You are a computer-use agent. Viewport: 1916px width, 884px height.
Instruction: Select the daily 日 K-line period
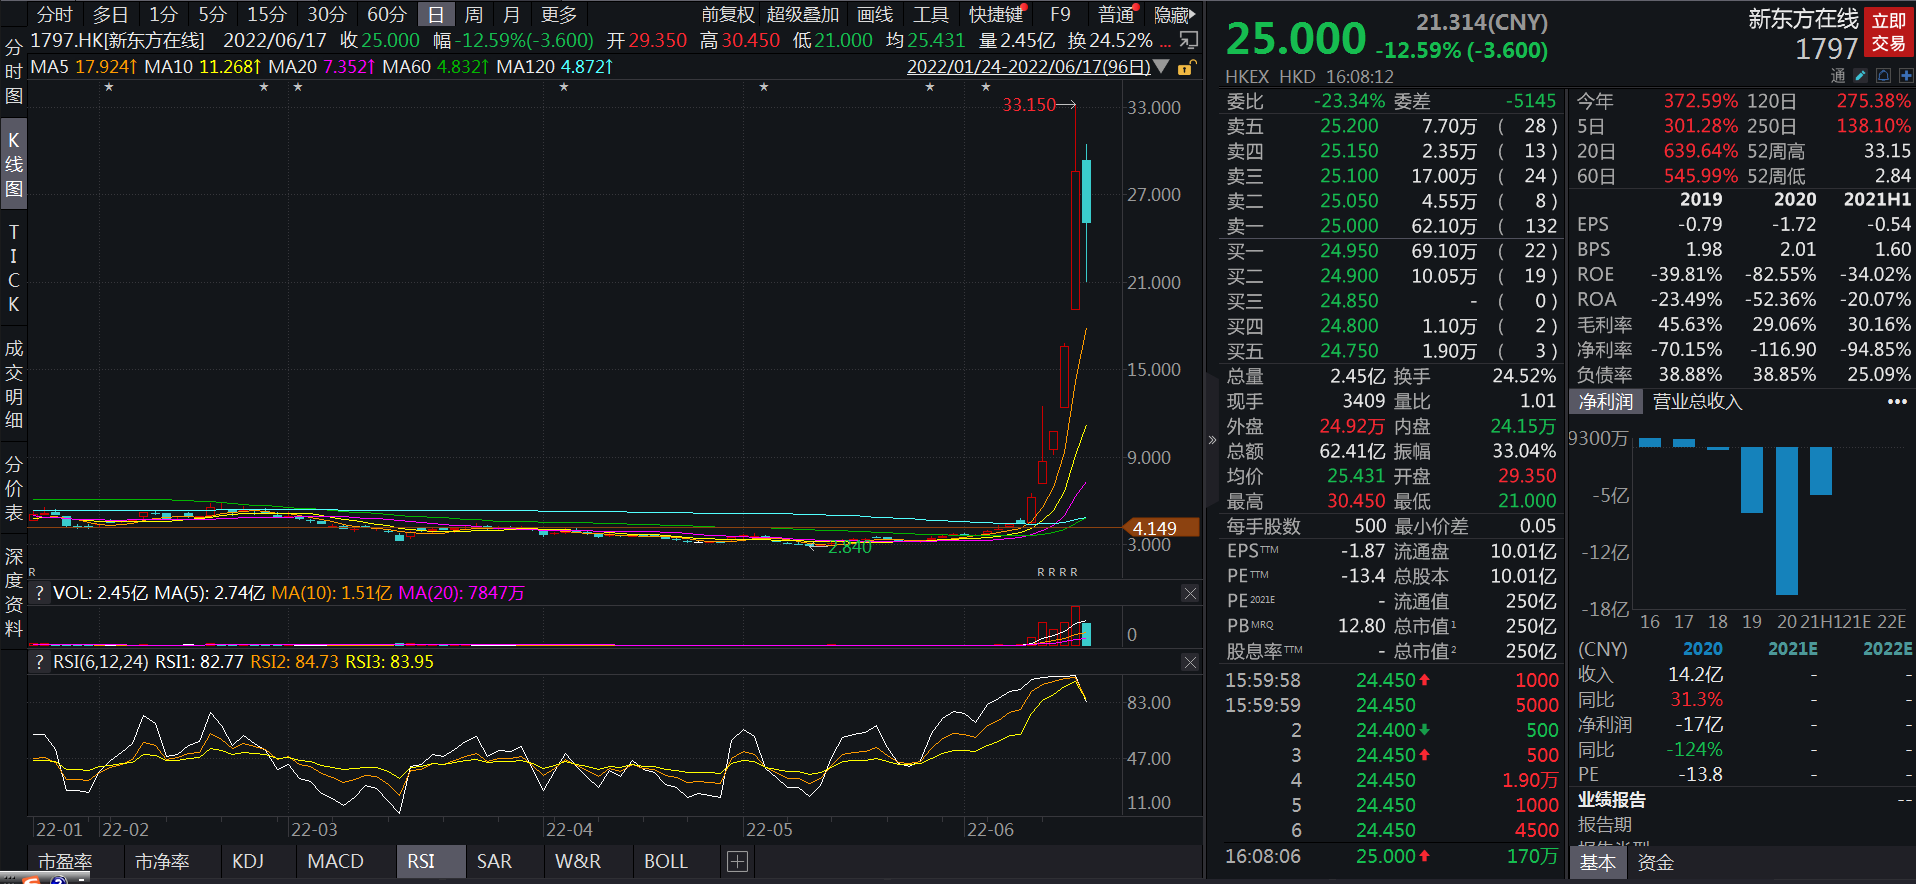pyautogui.click(x=436, y=14)
